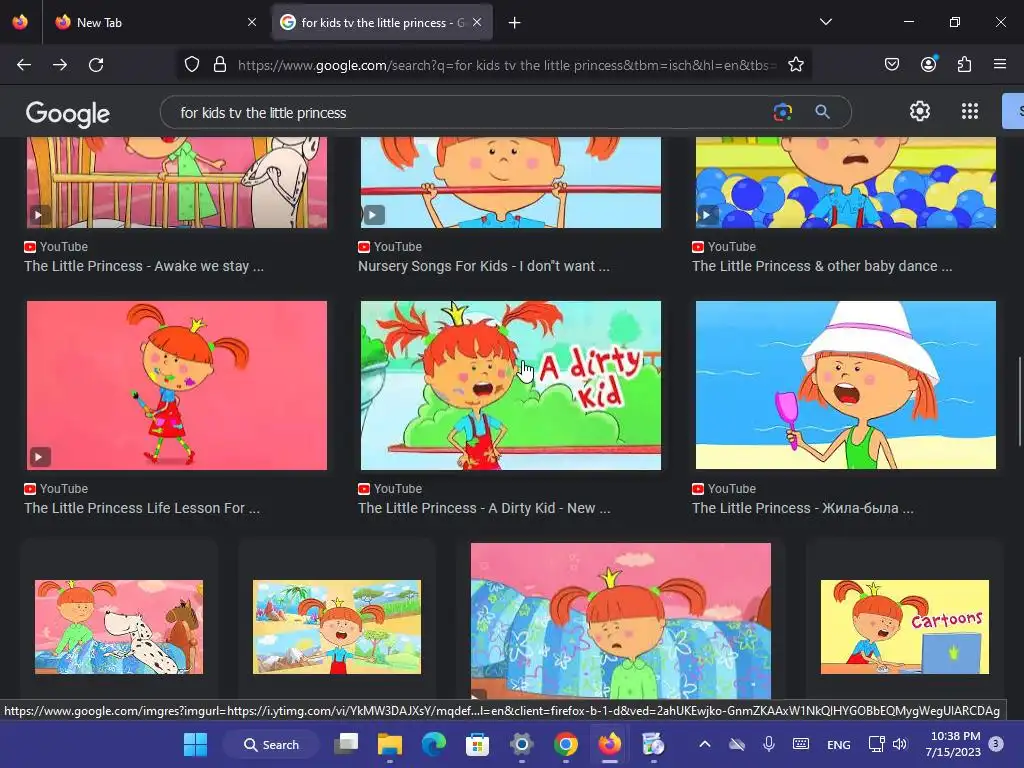1024x768 pixels.
Task: Open the clock showing 10:38 PM
Action: (x=953, y=744)
